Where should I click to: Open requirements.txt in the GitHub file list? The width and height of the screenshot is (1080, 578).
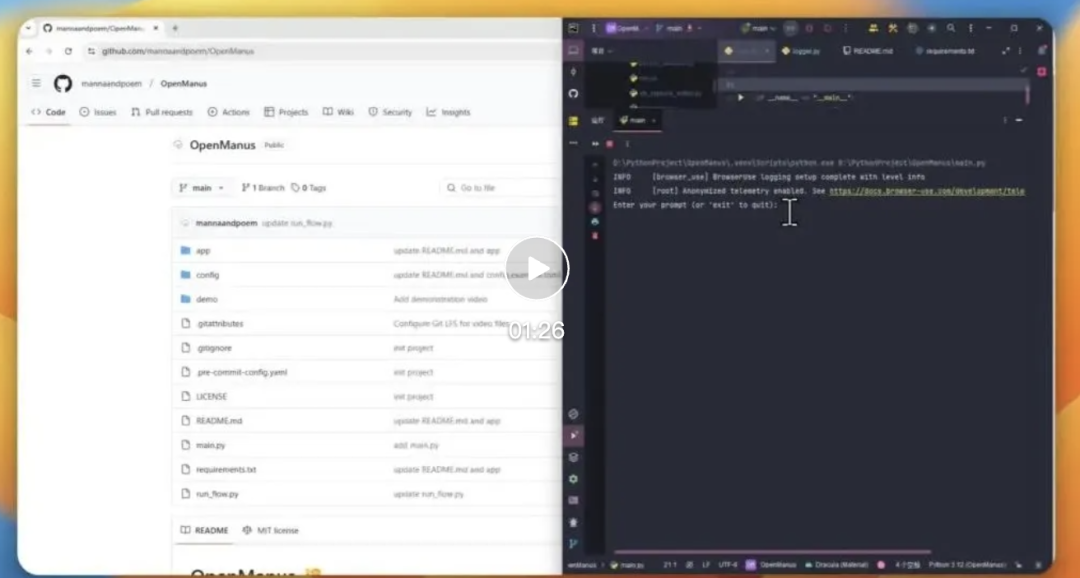pos(226,470)
